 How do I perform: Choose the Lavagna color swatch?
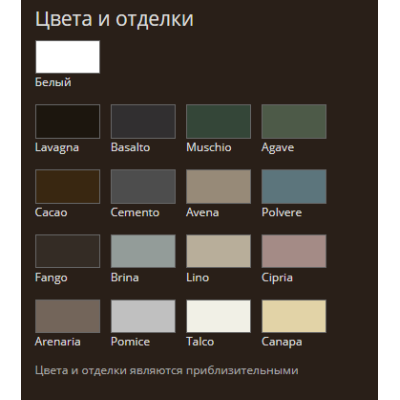coord(68,121)
